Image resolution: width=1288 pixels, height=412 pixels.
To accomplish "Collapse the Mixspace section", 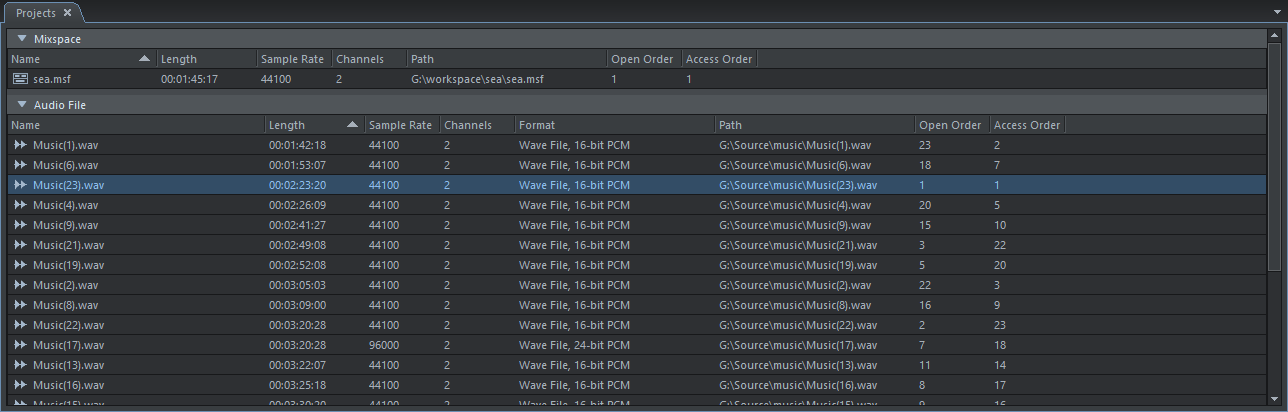I will 21,39.
